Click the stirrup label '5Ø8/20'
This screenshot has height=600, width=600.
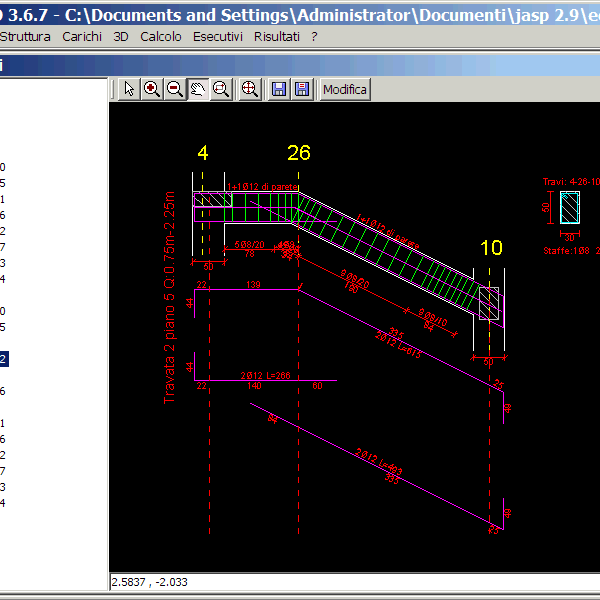pos(249,245)
